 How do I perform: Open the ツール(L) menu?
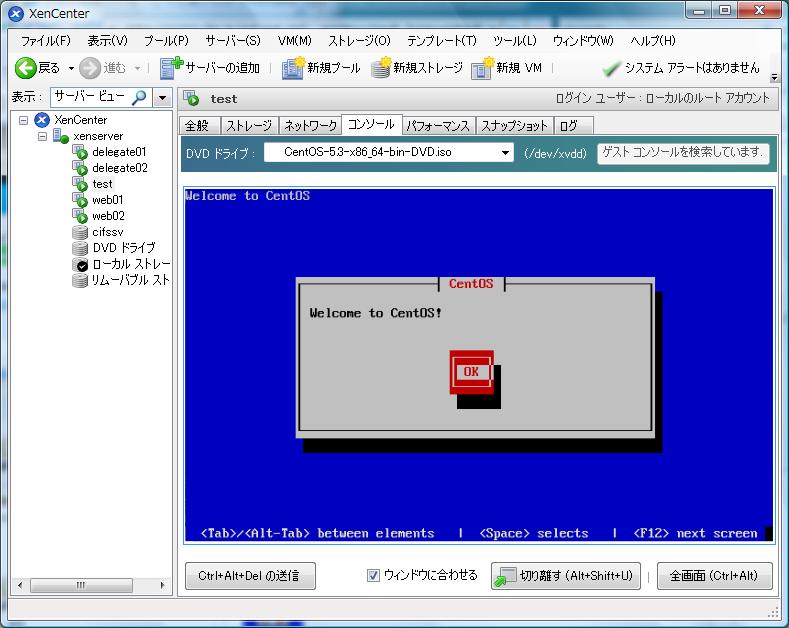click(x=514, y=41)
